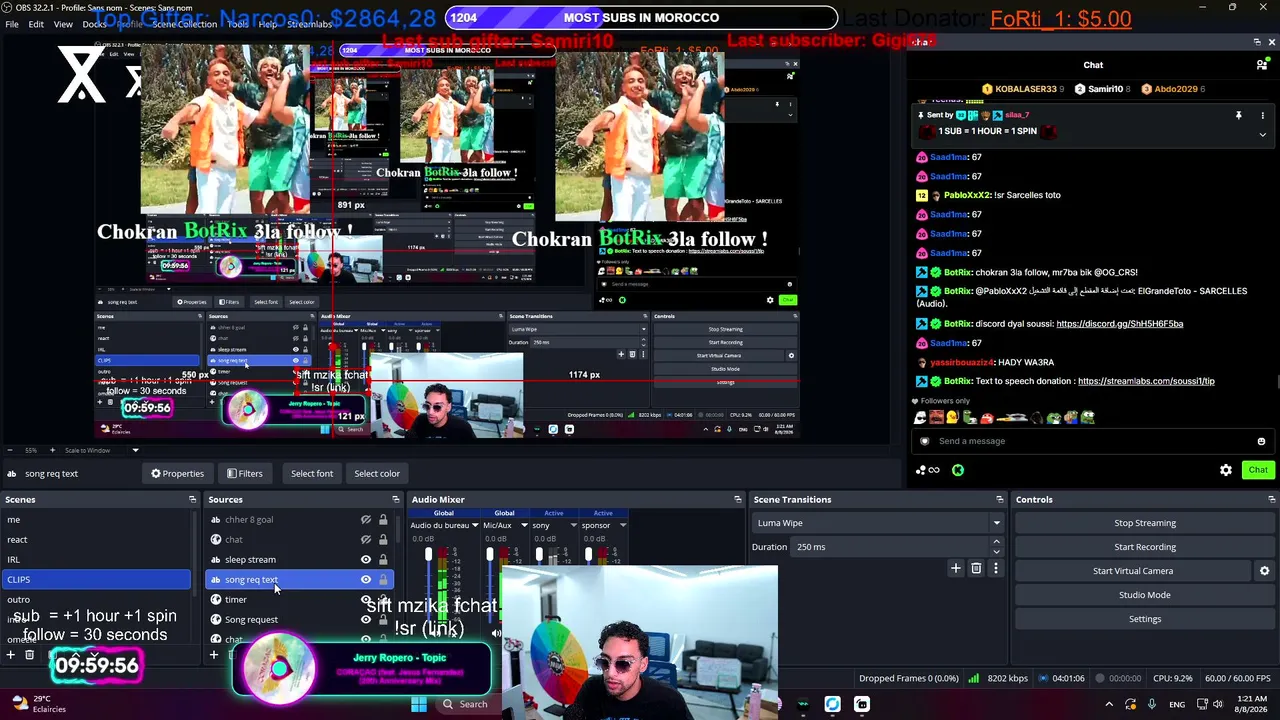The image size is (1280, 720).
Task: Show hidden system tray icons
Action: 1109,704
